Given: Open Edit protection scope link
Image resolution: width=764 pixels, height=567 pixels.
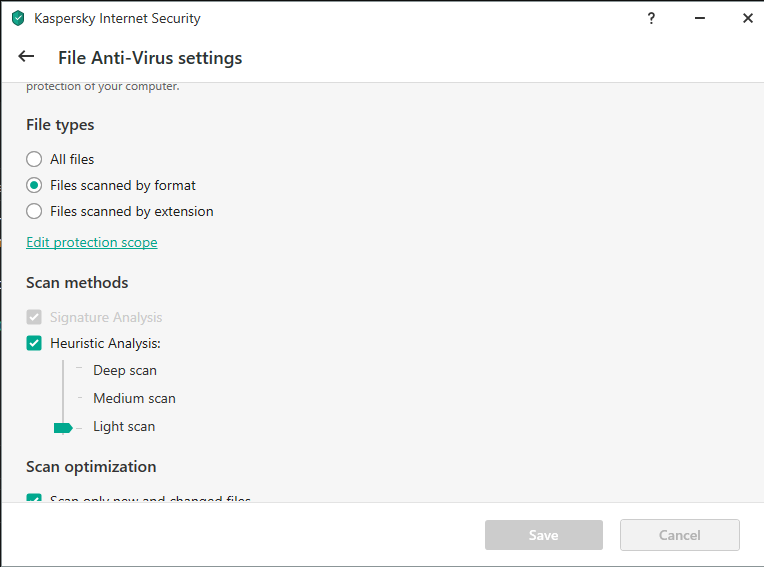Looking at the screenshot, I should tap(91, 242).
